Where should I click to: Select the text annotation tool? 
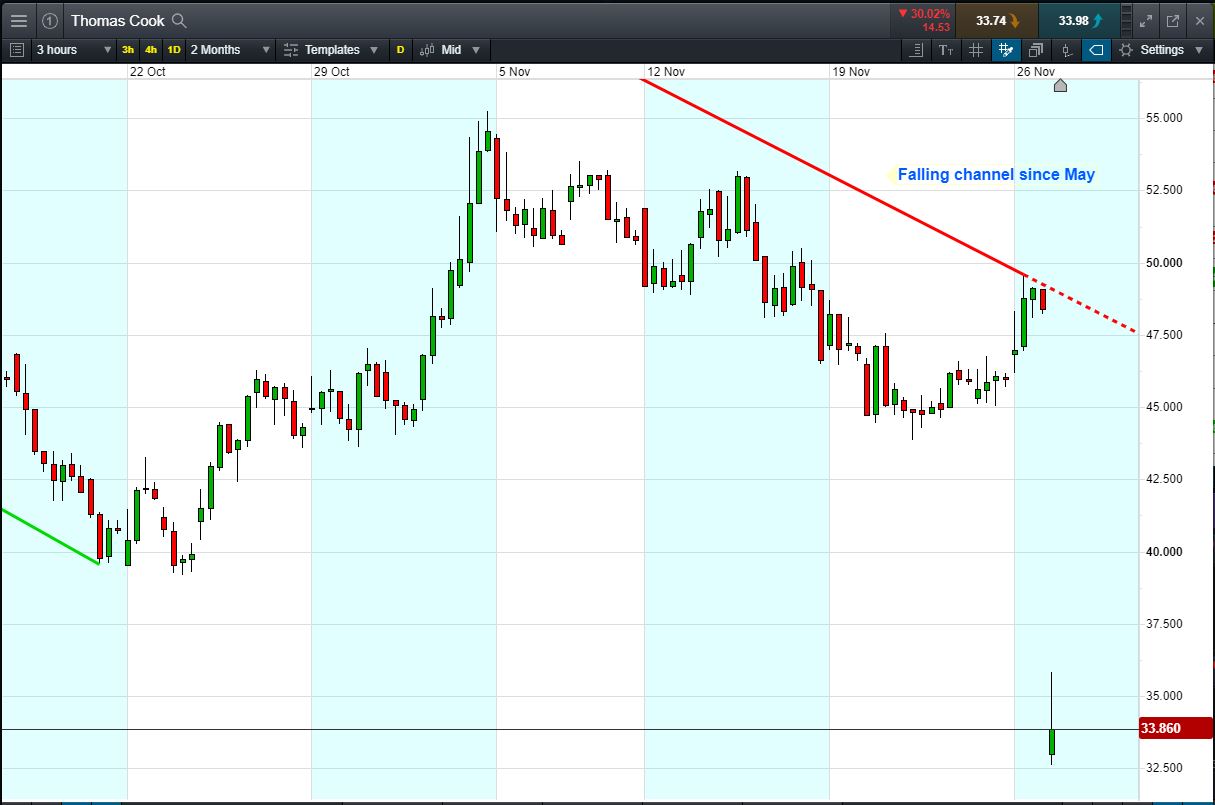tap(947, 49)
